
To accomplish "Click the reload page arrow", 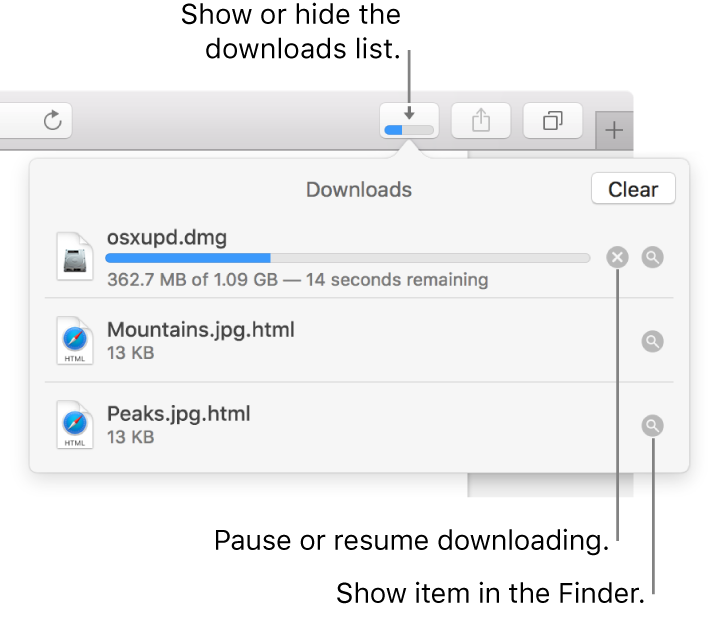I will coord(53,122).
